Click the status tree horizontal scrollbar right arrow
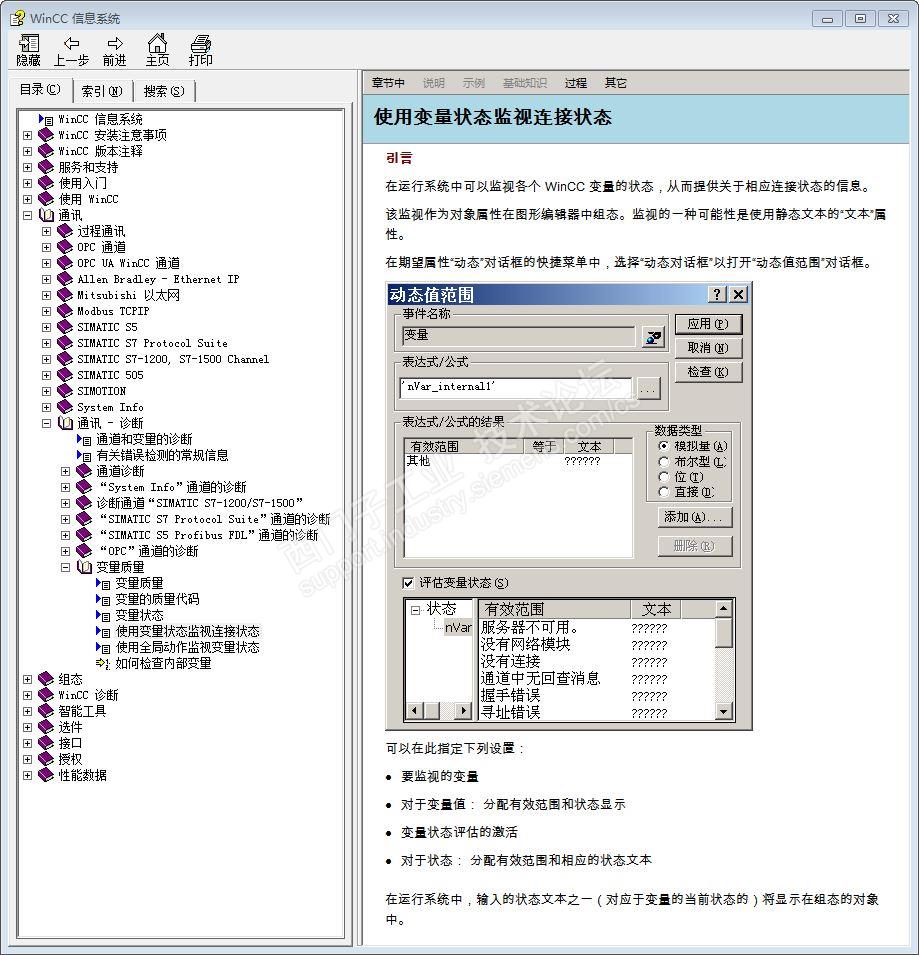 click(463, 710)
